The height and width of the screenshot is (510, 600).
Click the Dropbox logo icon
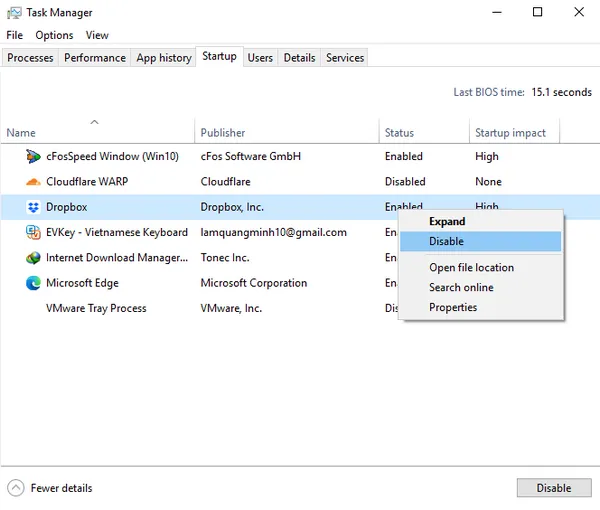point(33,207)
